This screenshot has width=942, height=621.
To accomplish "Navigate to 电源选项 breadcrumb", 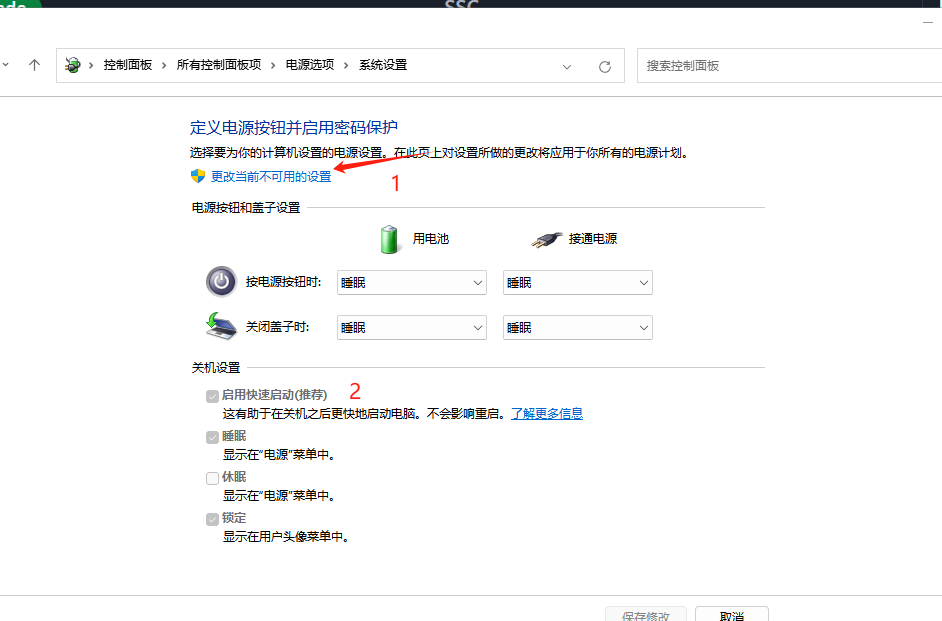I will (309, 65).
